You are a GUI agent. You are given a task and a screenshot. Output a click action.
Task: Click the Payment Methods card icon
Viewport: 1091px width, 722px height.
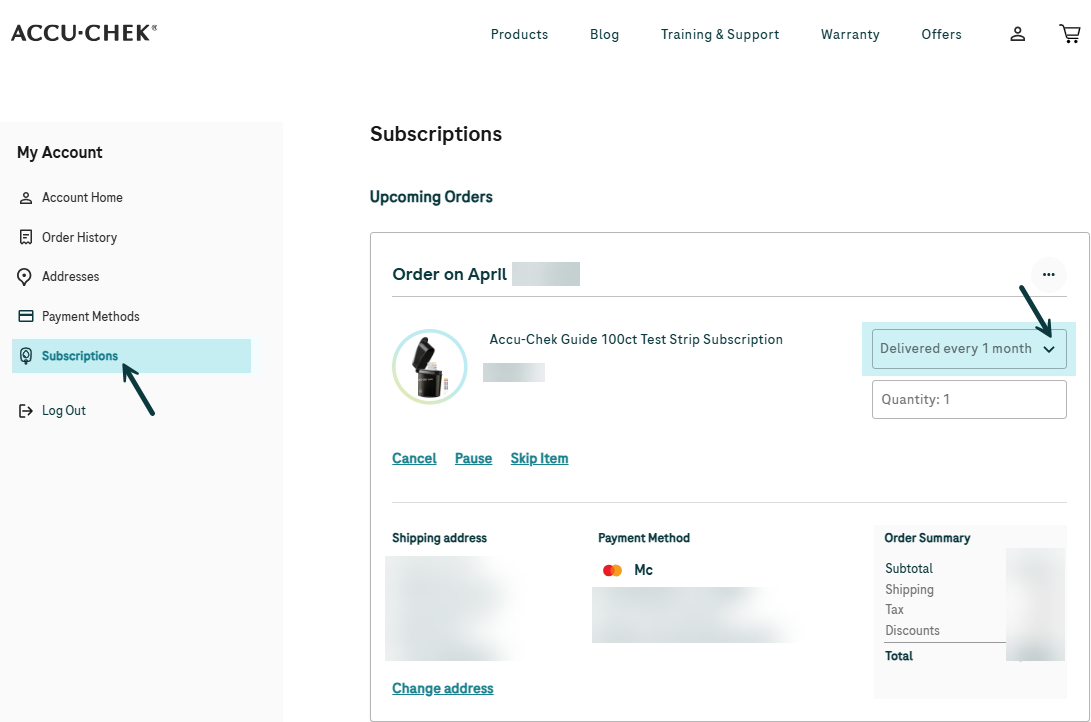coord(26,316)
